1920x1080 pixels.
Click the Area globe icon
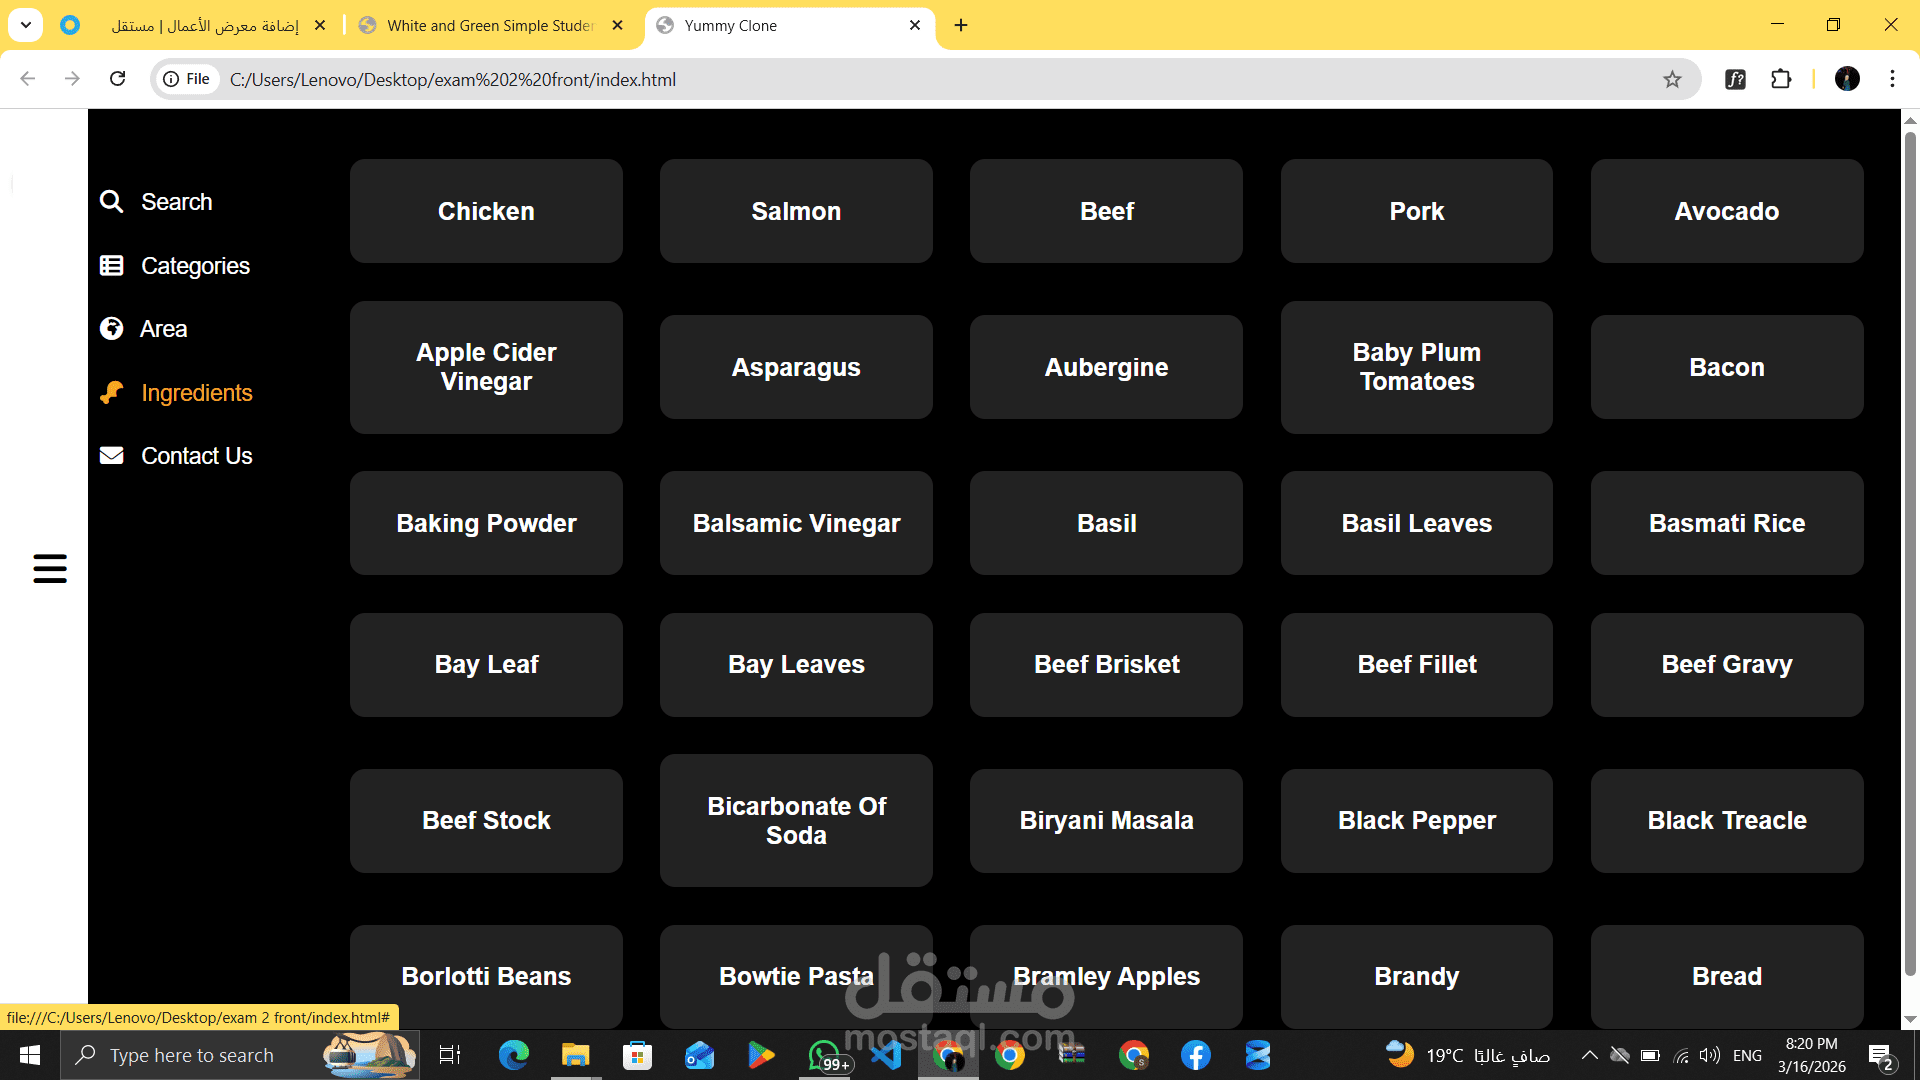coord(112,329)
